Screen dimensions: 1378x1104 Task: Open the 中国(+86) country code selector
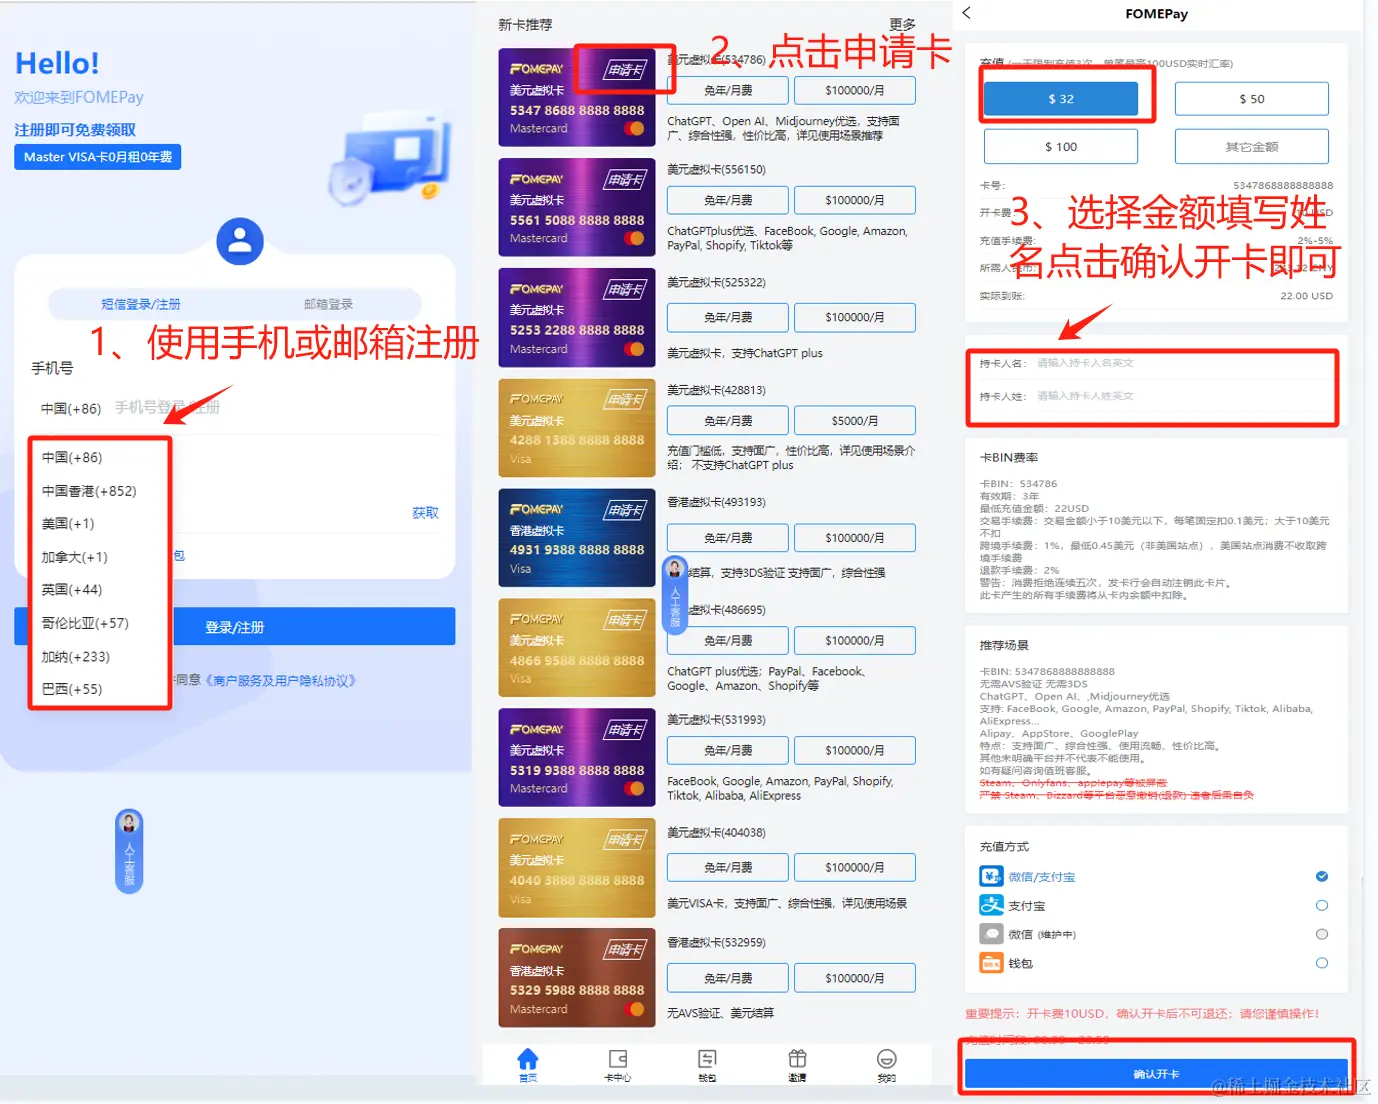[71, 408]
